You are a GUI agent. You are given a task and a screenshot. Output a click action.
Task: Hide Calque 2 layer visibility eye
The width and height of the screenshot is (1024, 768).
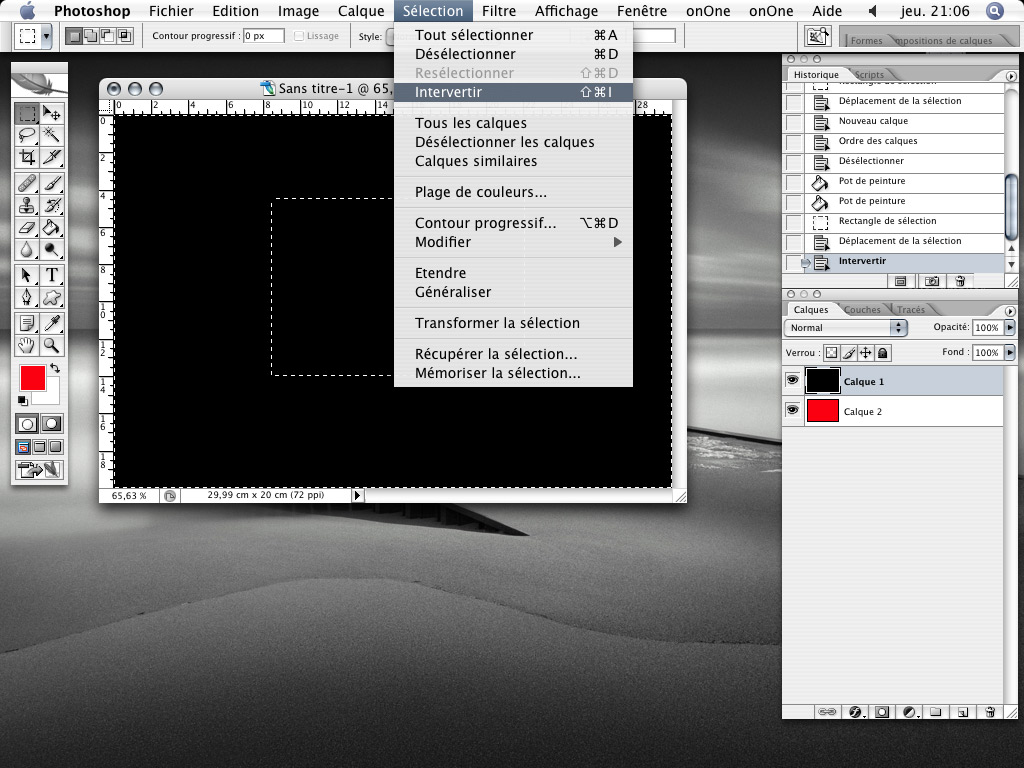(793, 410)
